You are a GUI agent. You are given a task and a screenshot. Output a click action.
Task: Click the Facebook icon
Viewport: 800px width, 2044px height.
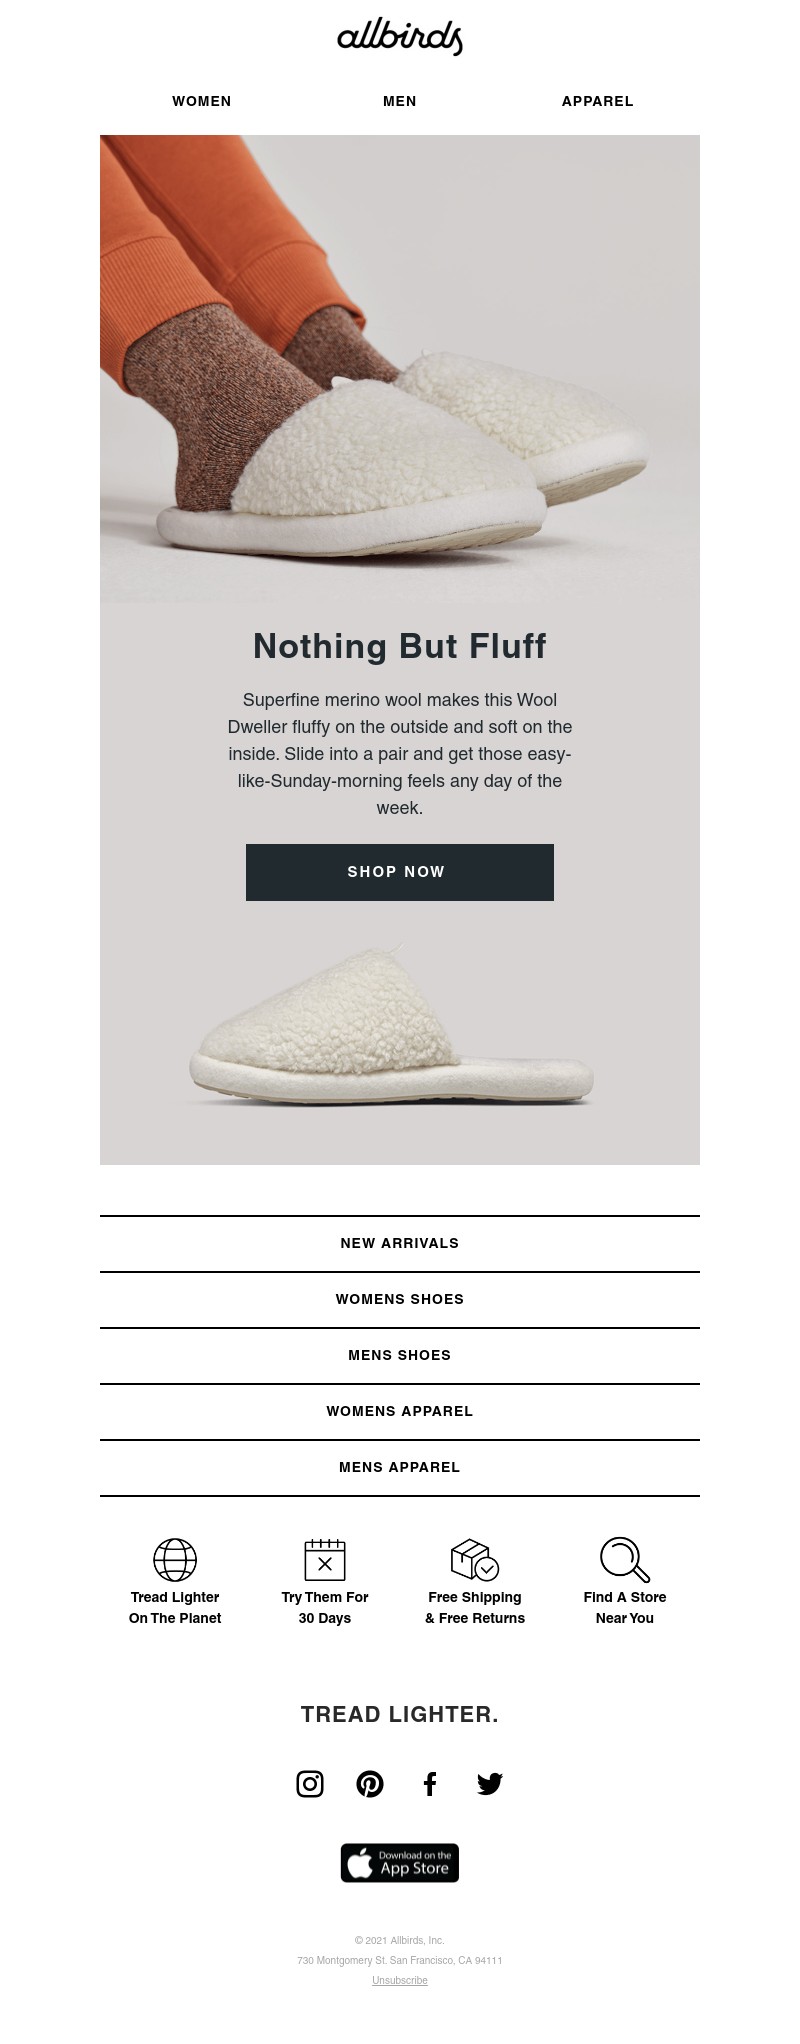click(430, 1783)
